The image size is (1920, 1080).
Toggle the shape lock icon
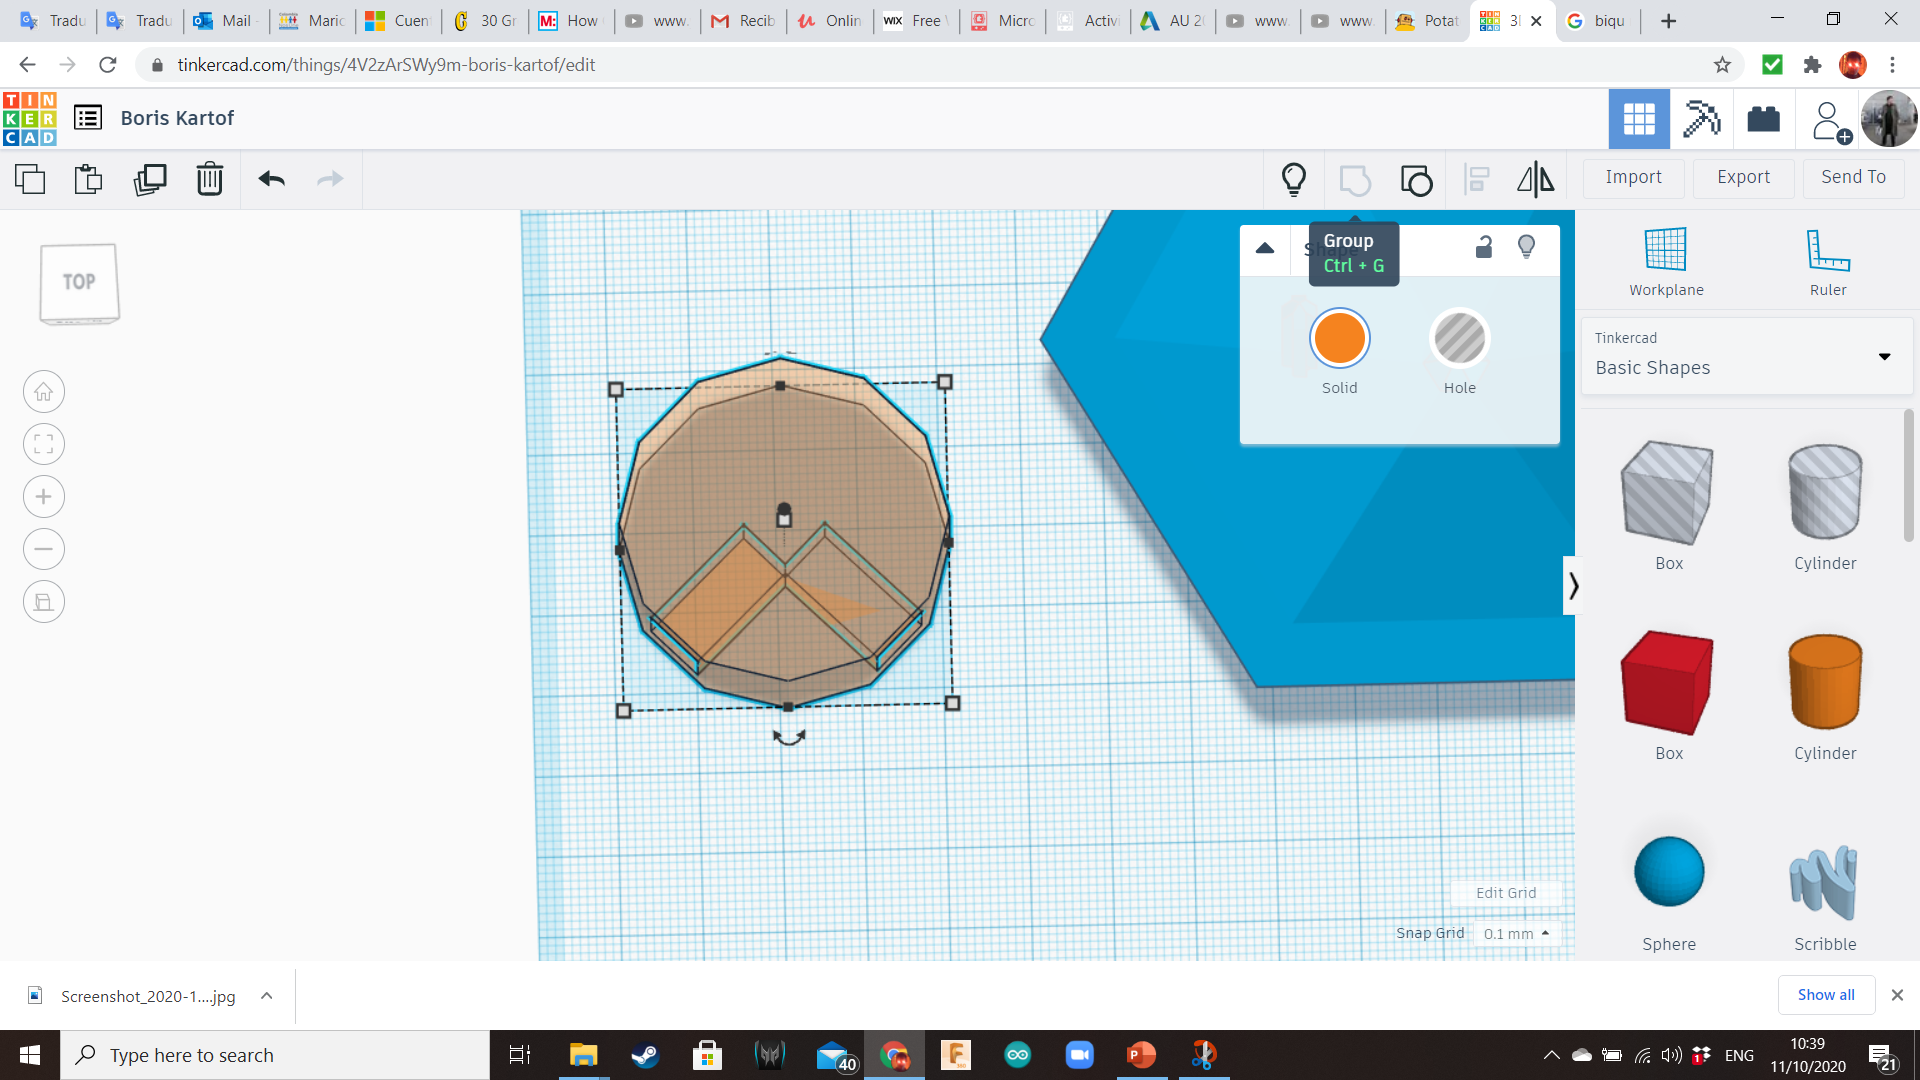(1484, 247)
